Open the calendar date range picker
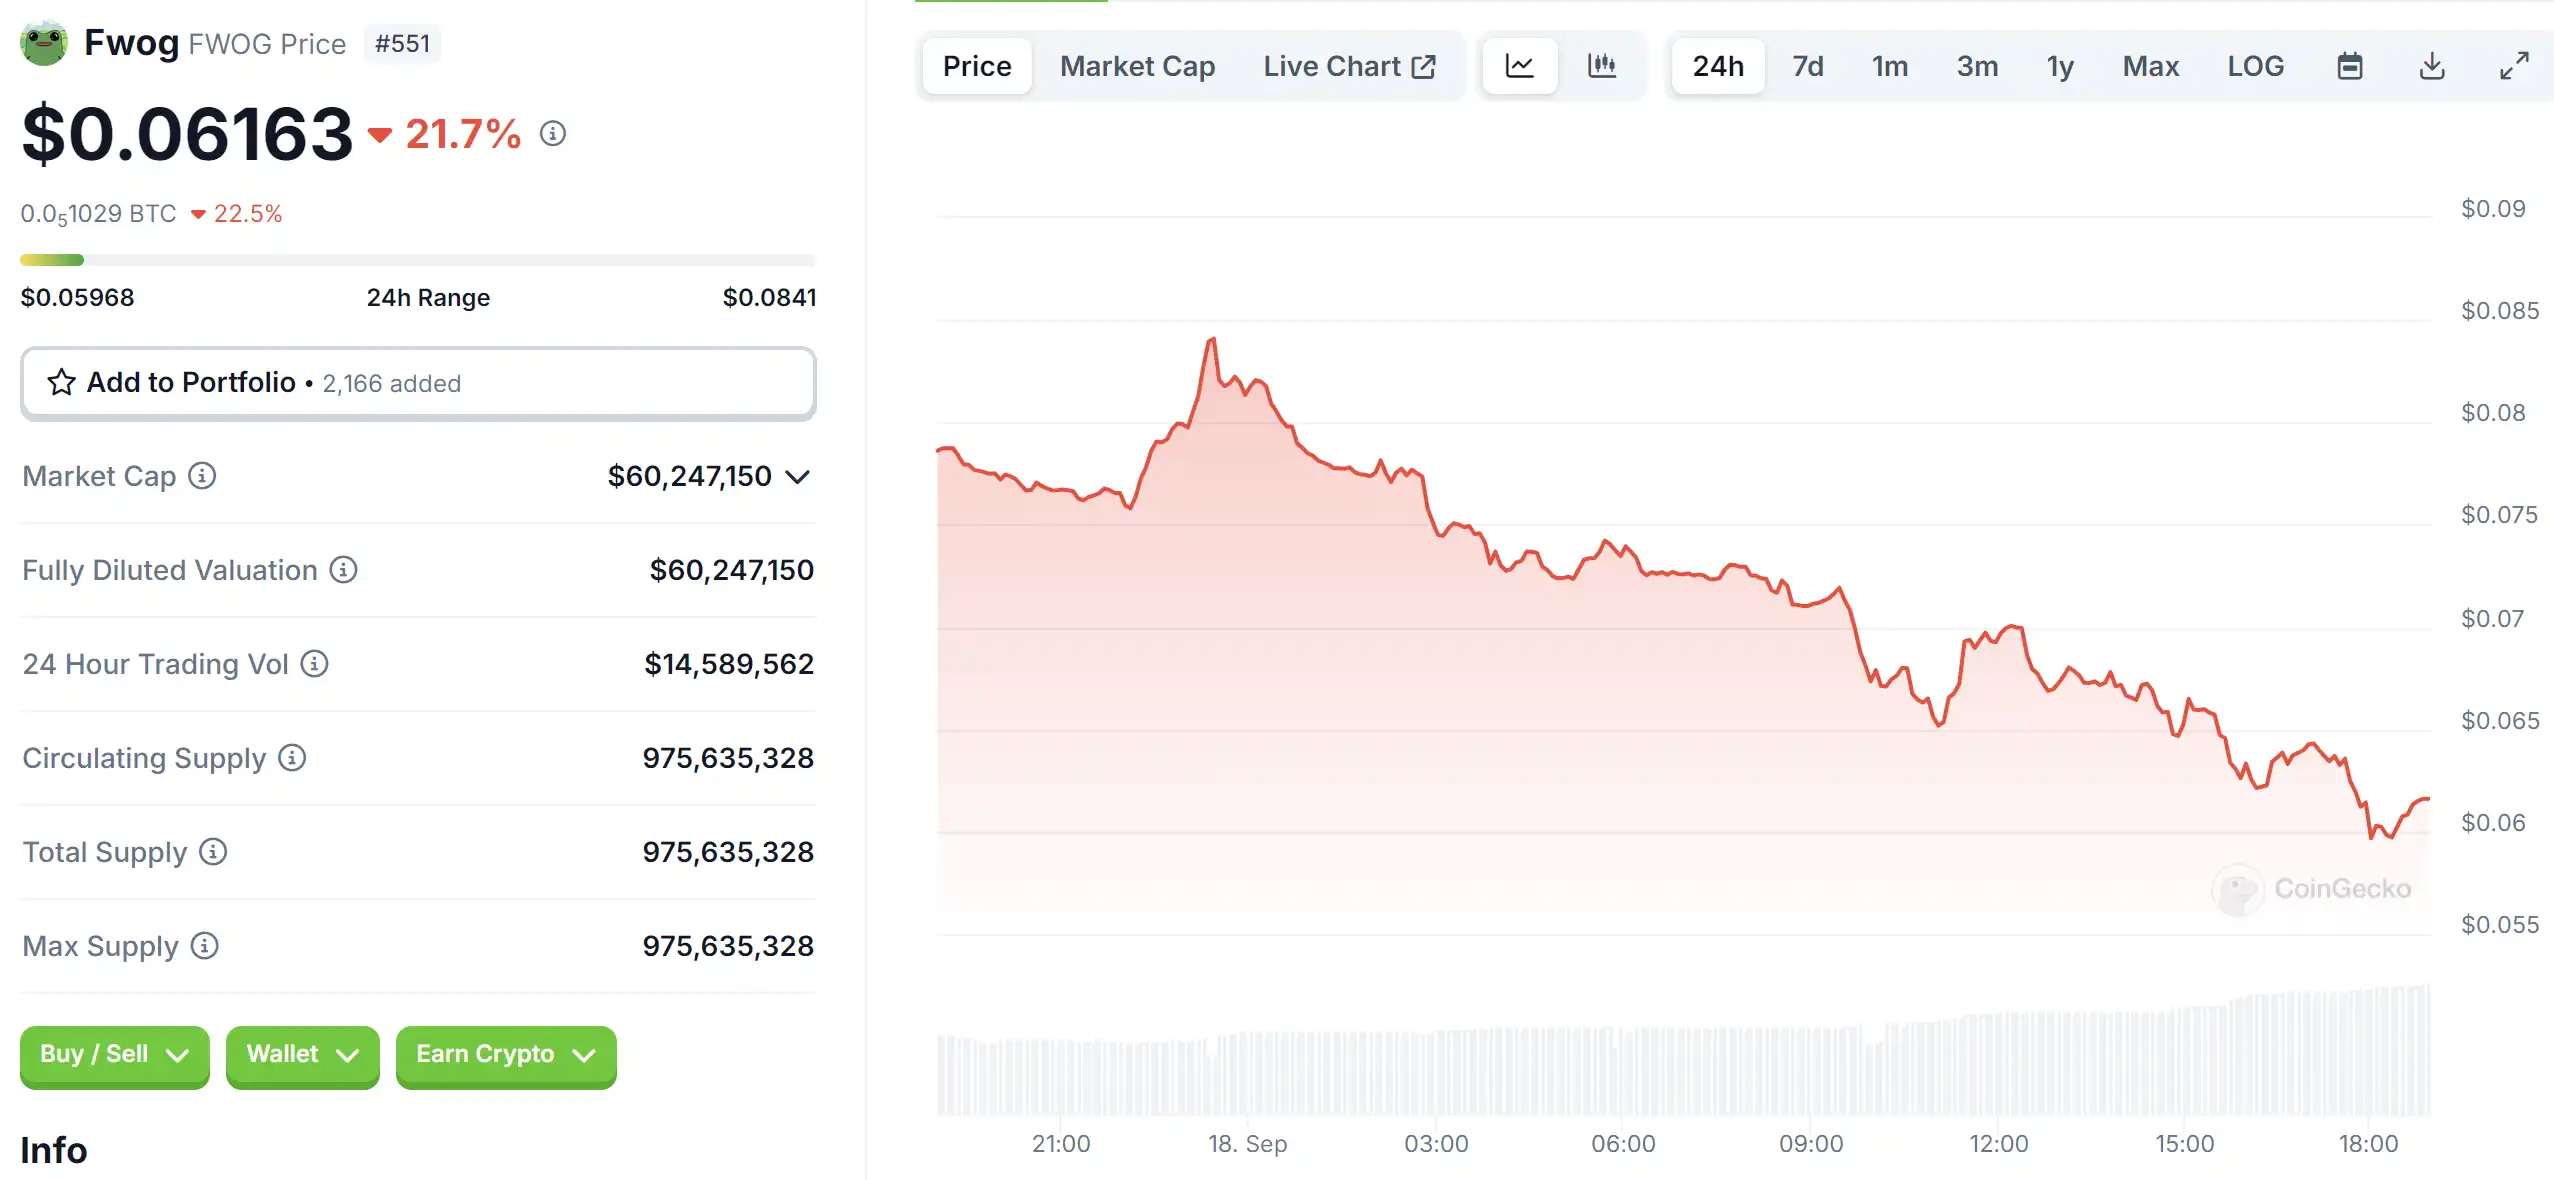 pos(2350,66)
